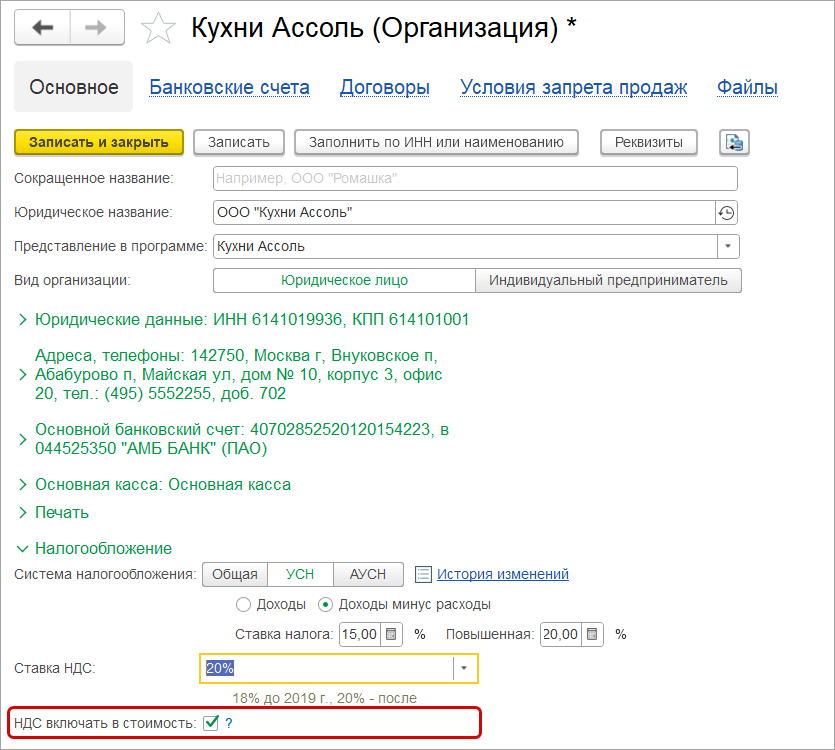Expand Юридические данные section
The image size is (835, 750).
coord(22,320)
